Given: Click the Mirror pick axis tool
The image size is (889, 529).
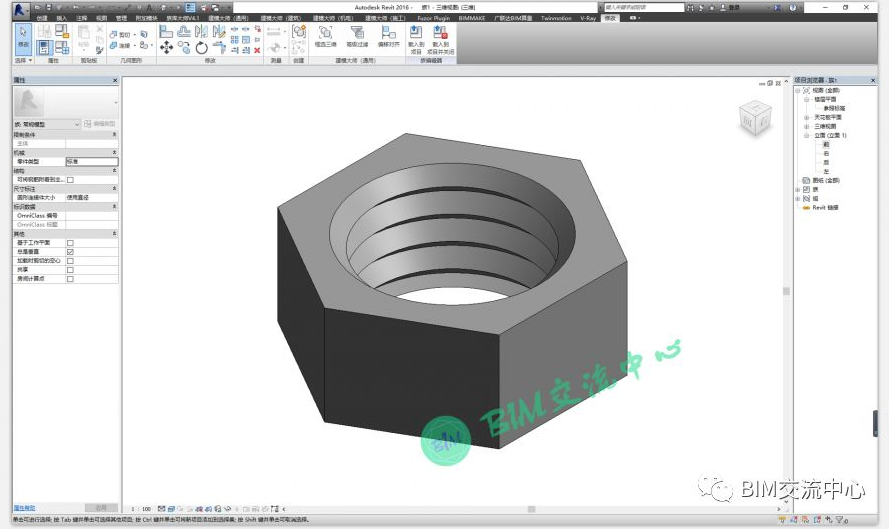Looking at the screenshot, I should 201,31.
